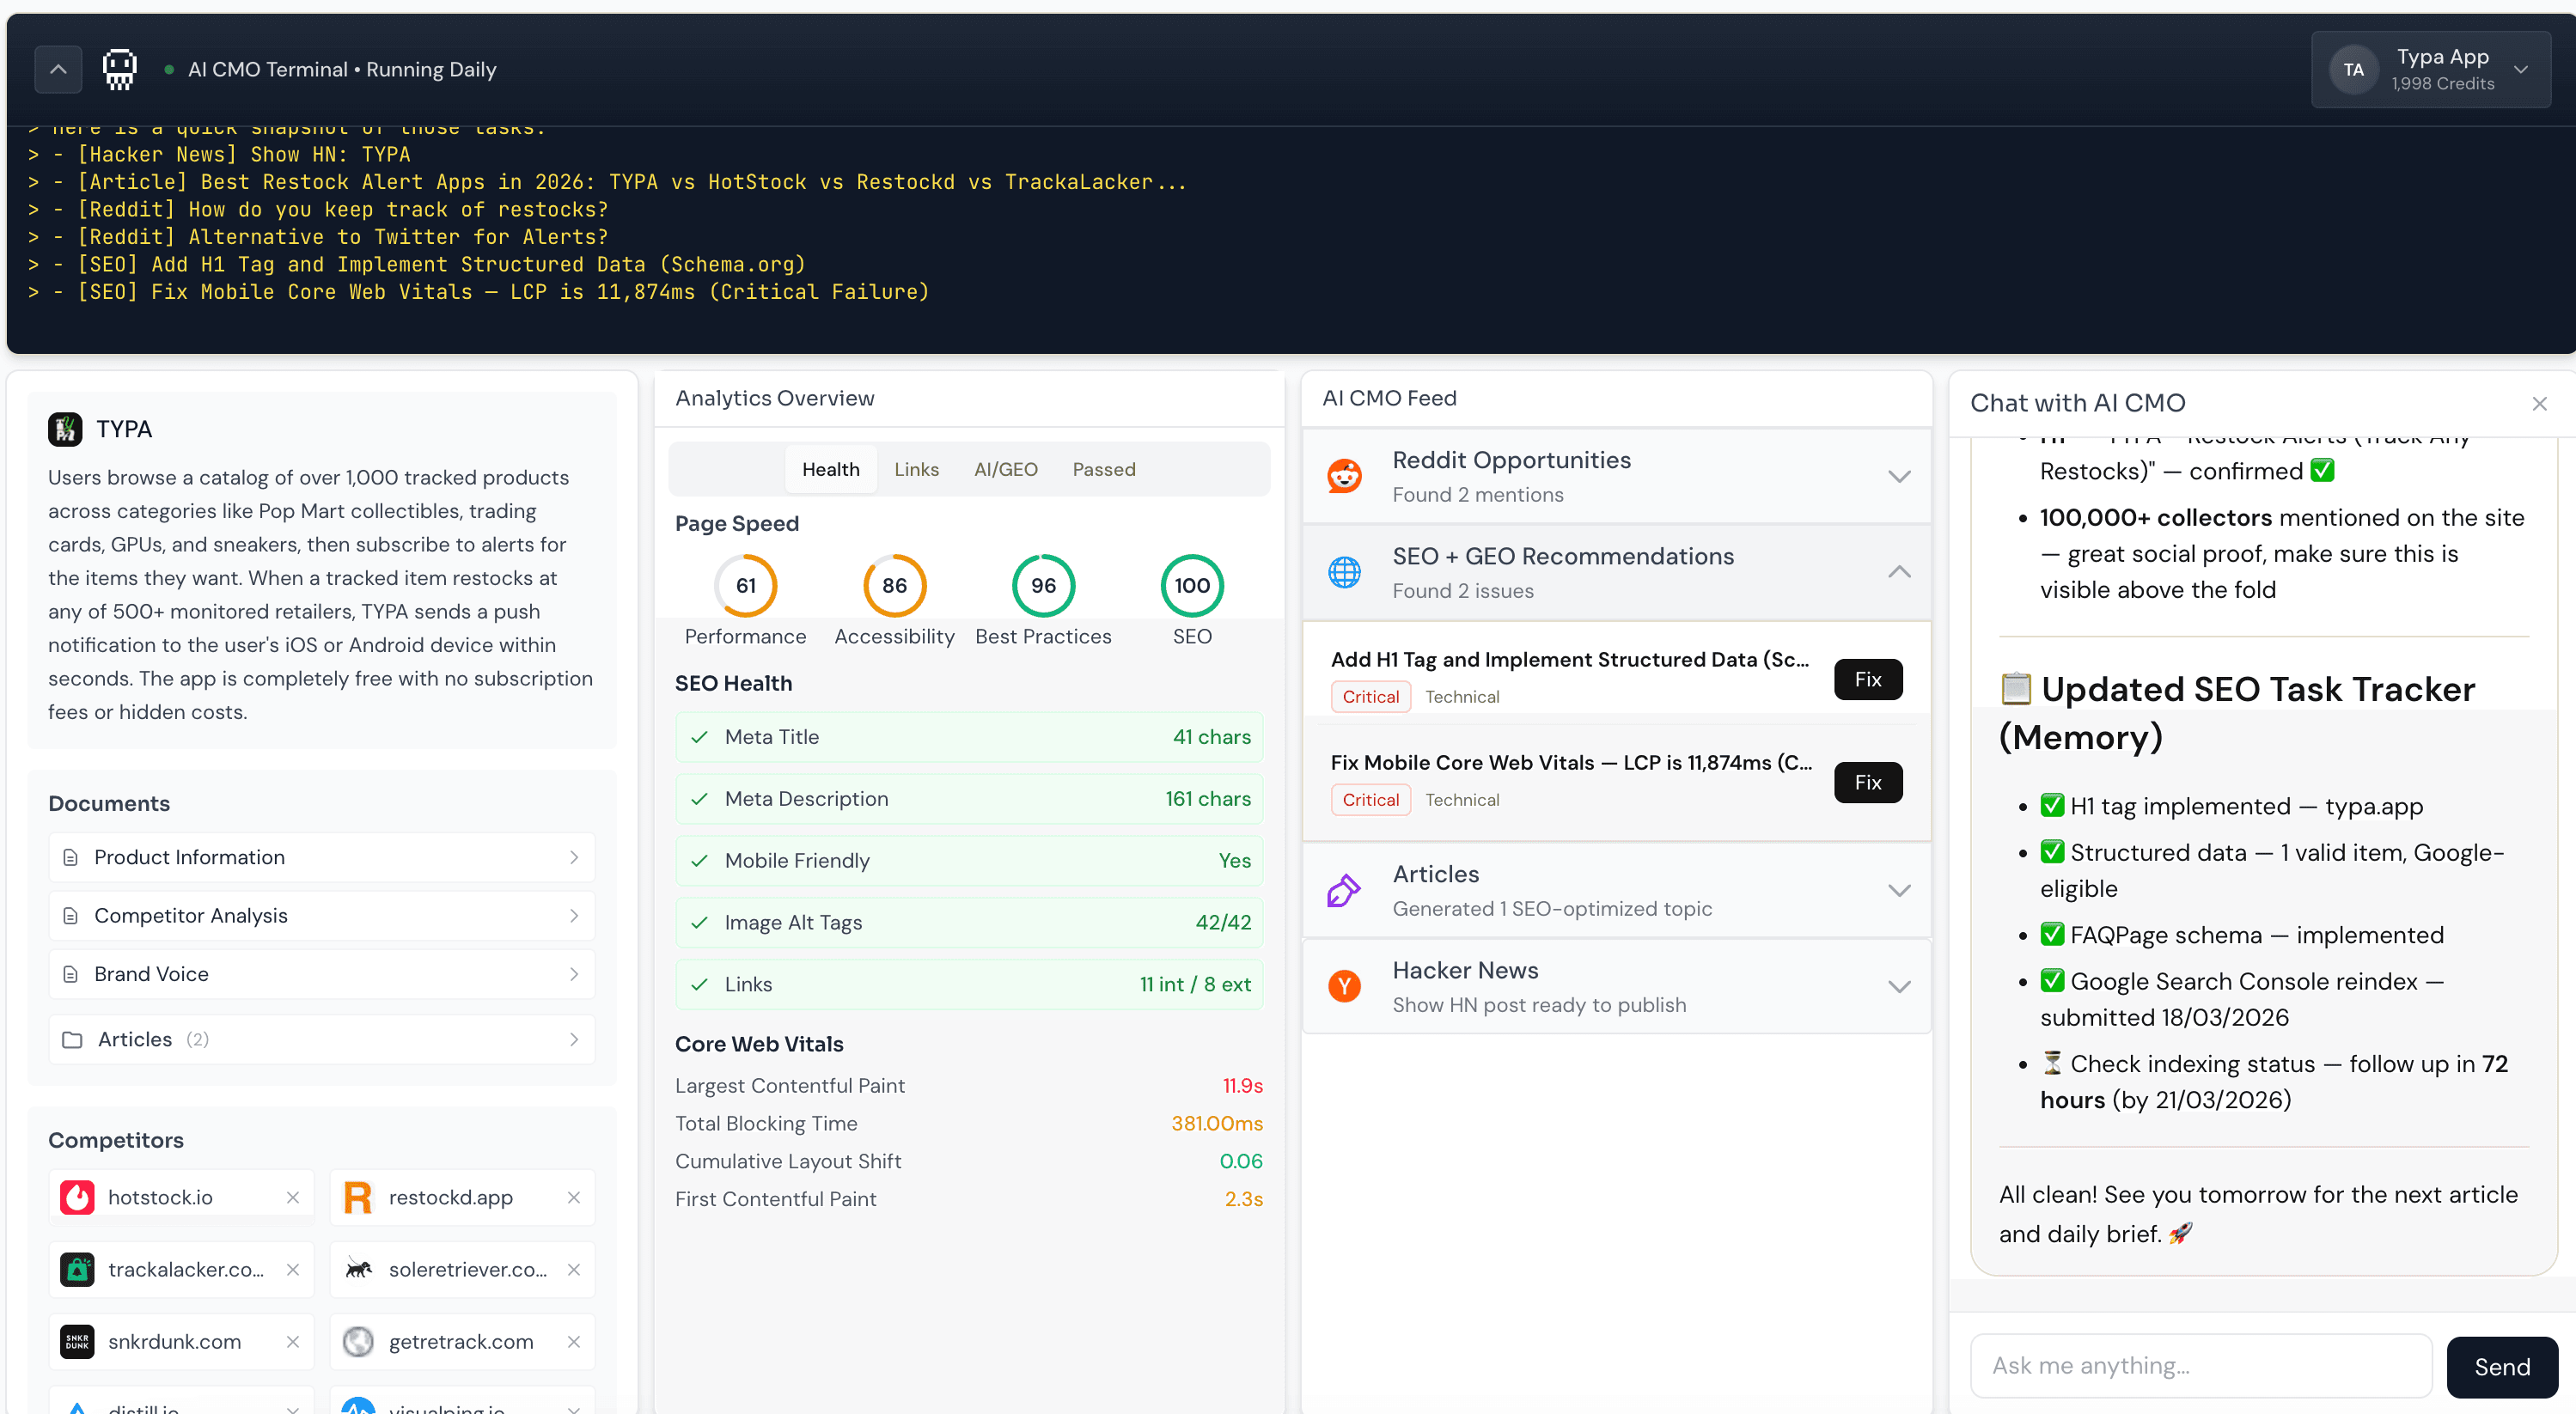Click the Ask me anything input field
Viewport: 2576px width, 1414px height.
(2200, 1366)
